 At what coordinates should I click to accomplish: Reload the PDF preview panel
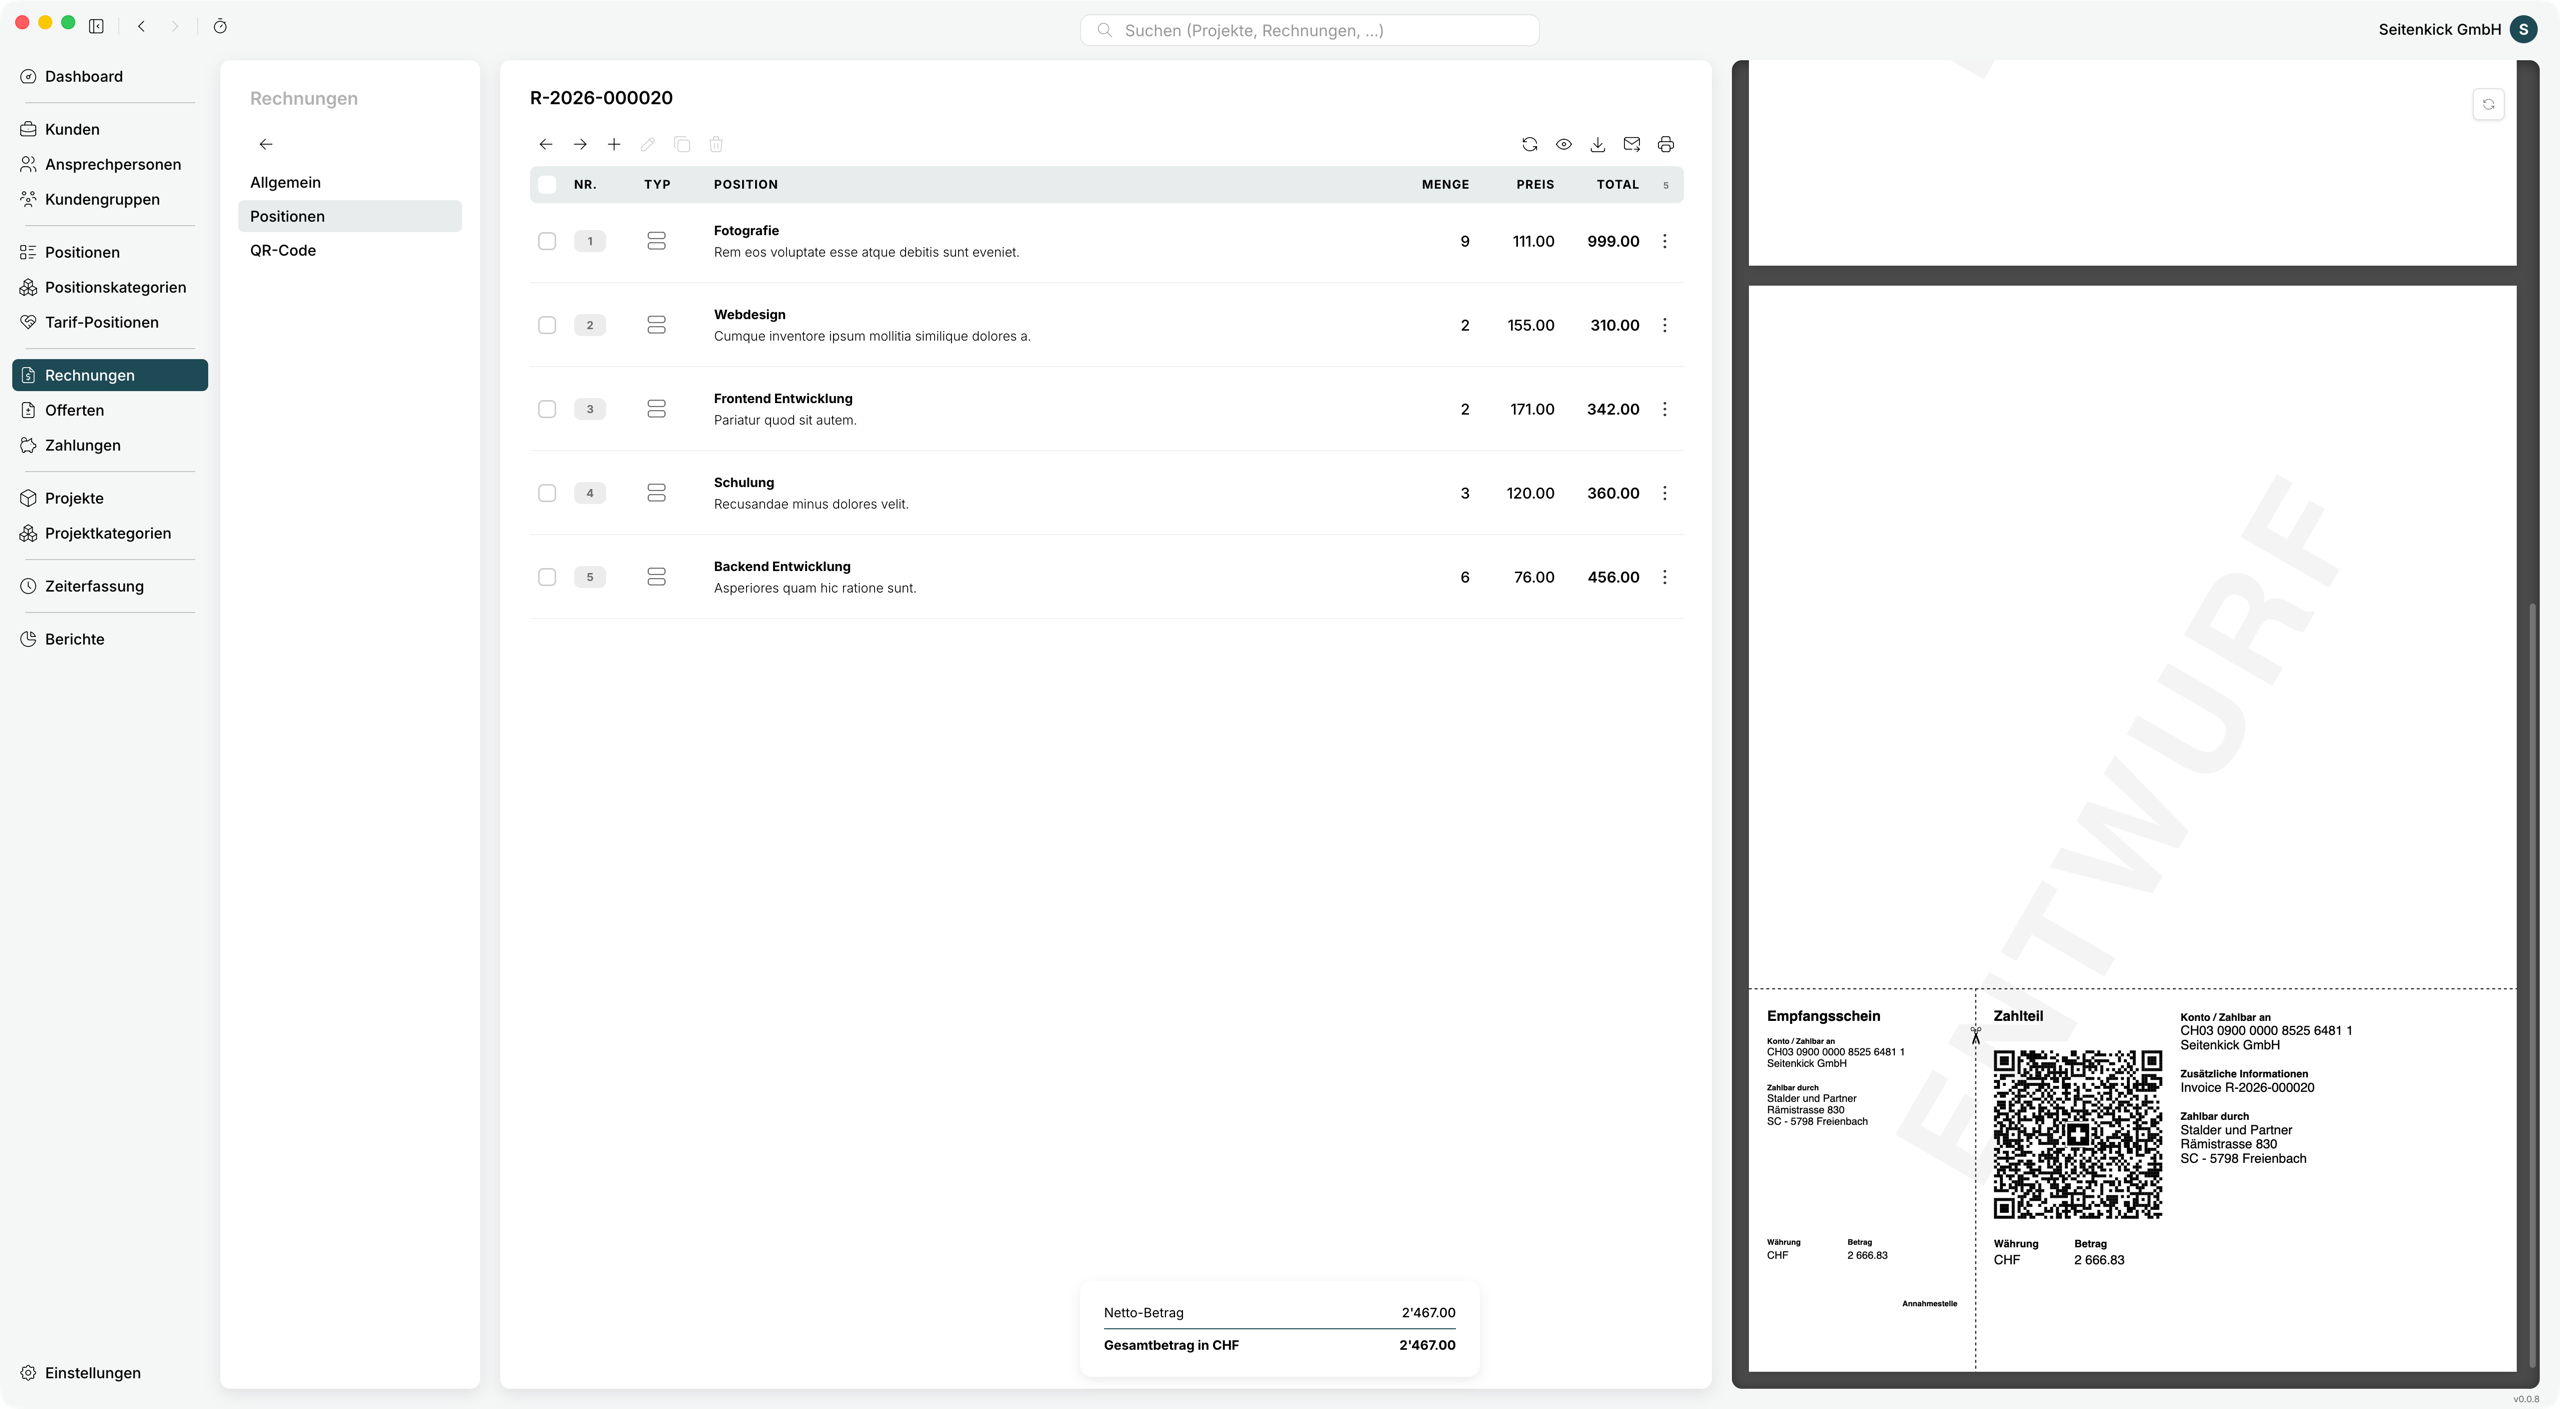click(2488, 104)
